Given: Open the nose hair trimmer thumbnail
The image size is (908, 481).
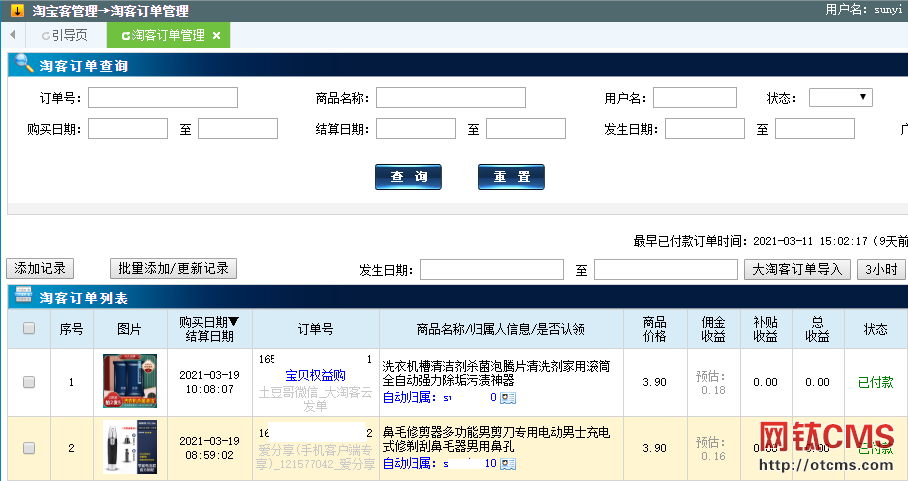Looking at the screenshot, I should click(130, 447).
